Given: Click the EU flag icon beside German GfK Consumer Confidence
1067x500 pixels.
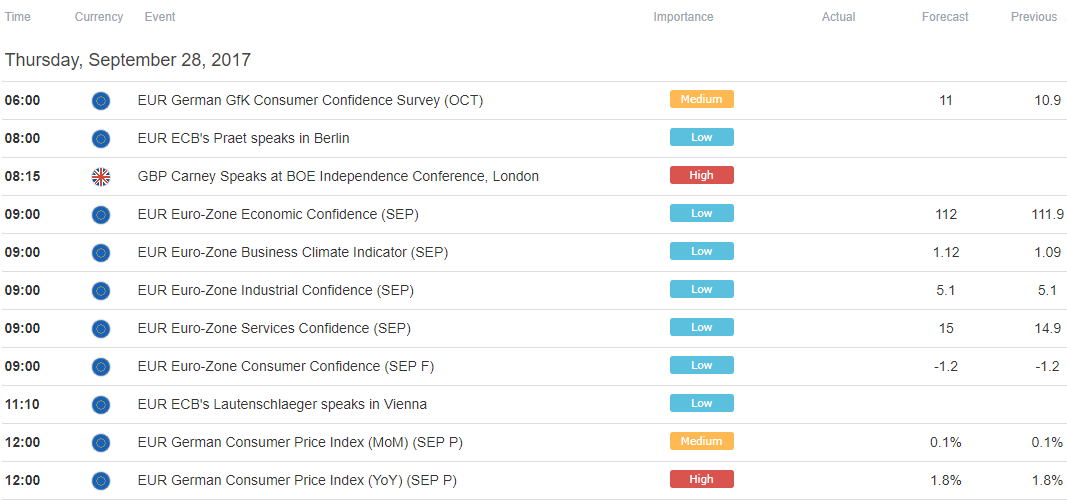Looking at the screenshot, I should pos(101,101).
